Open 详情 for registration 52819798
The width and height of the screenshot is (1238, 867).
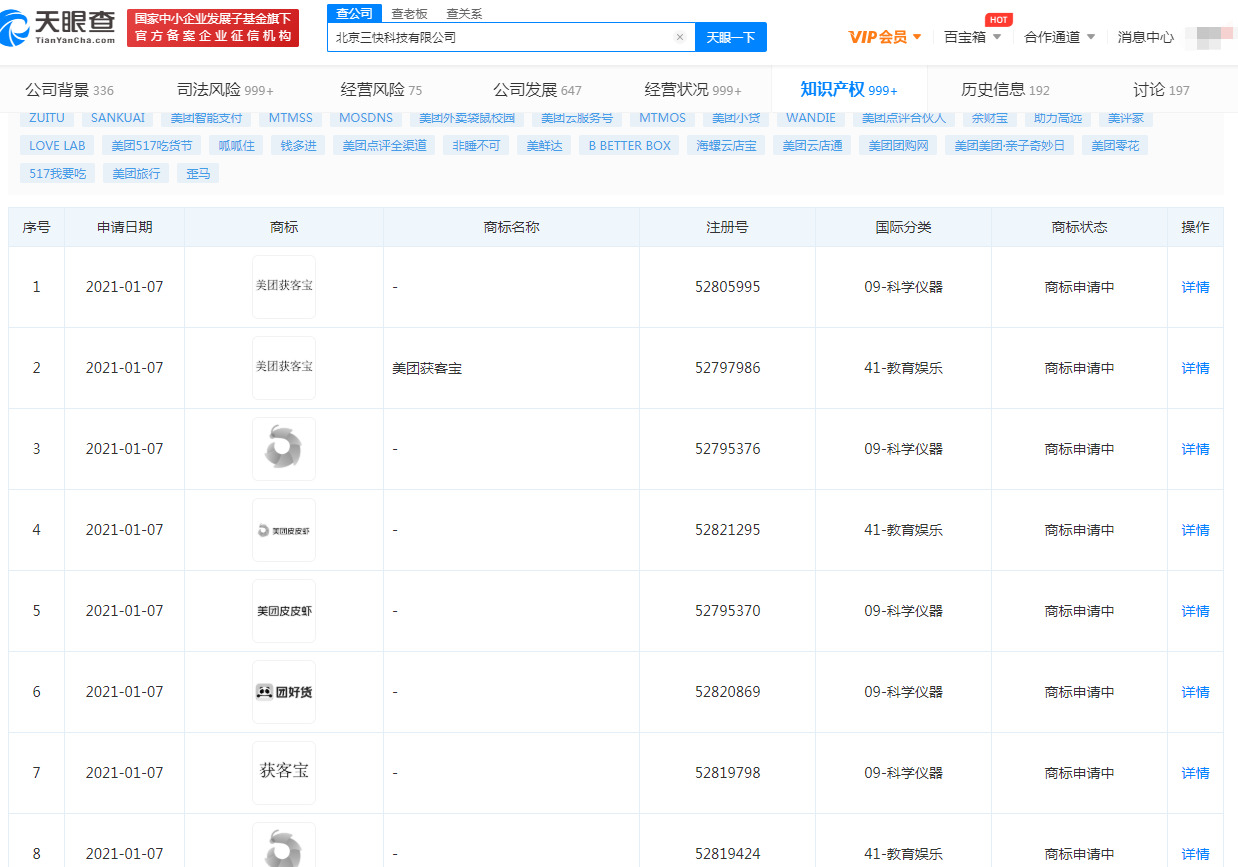point(1195,773)
